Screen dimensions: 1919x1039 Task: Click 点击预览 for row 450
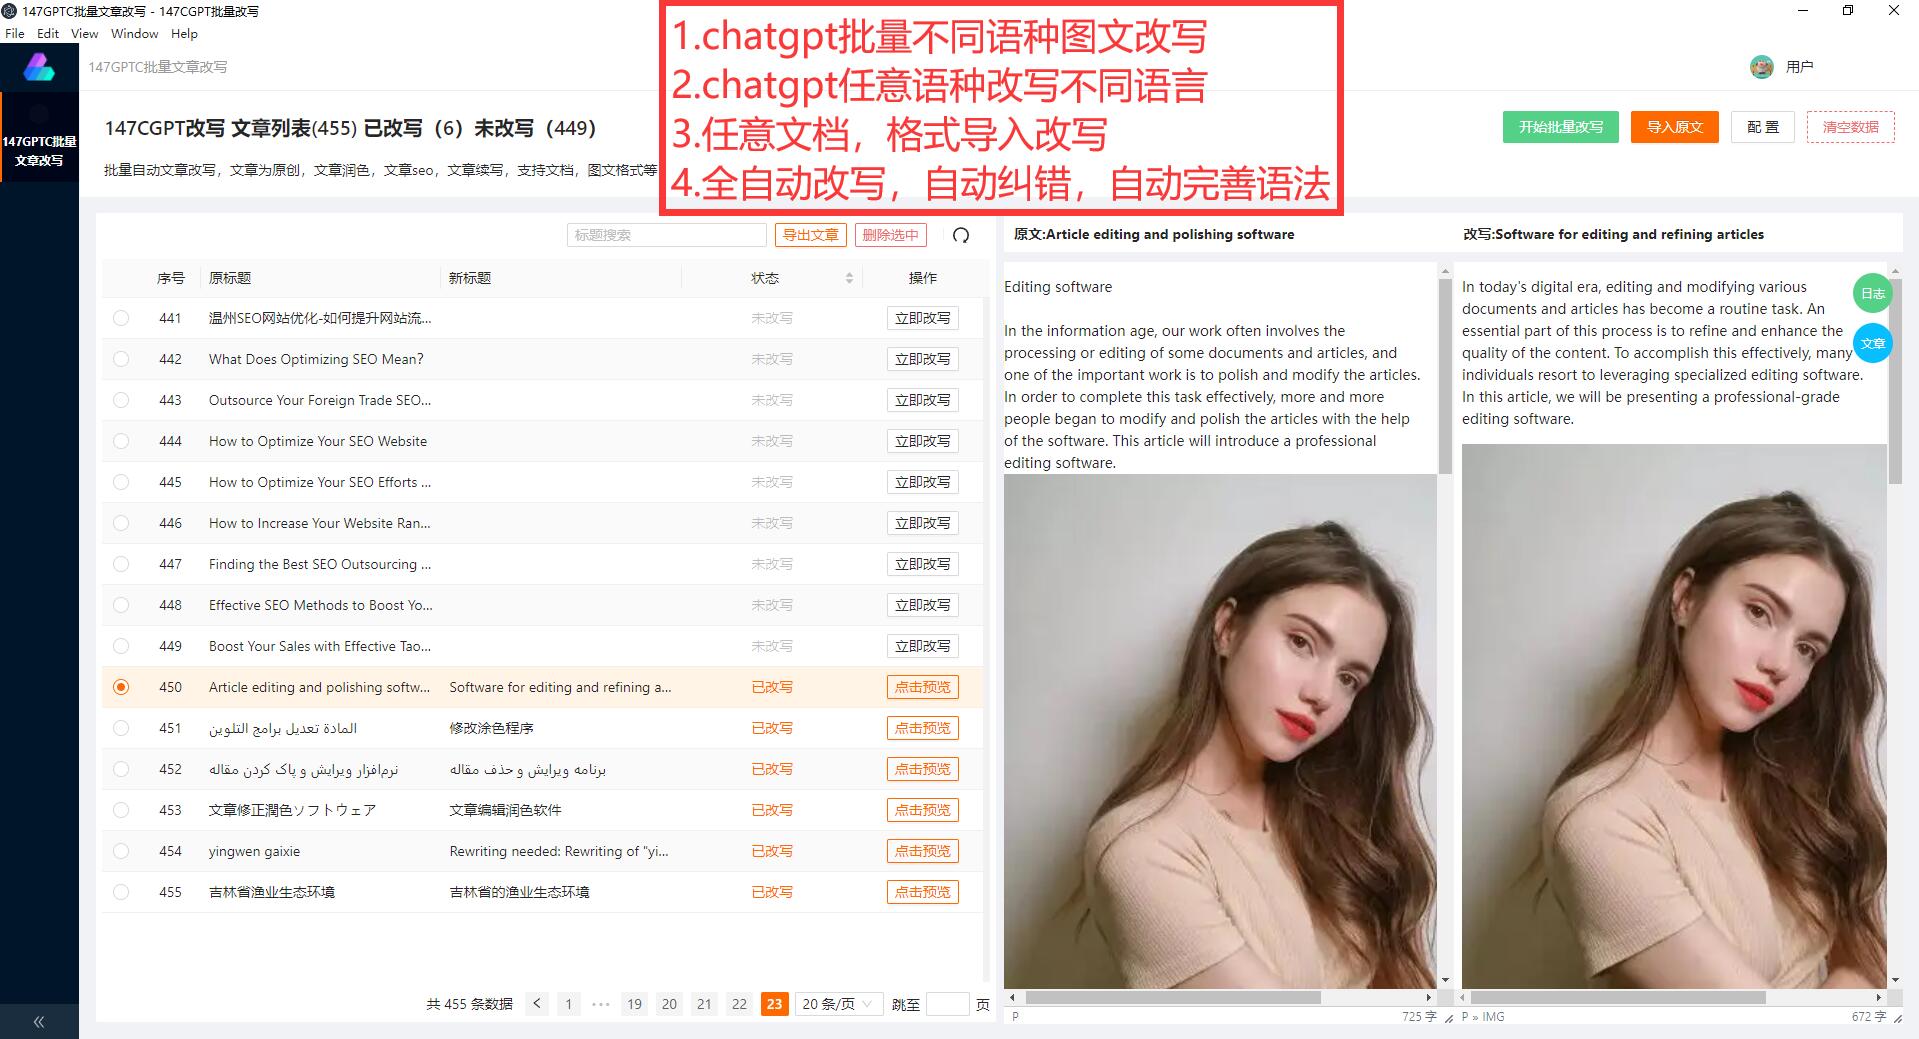point(922,687)
